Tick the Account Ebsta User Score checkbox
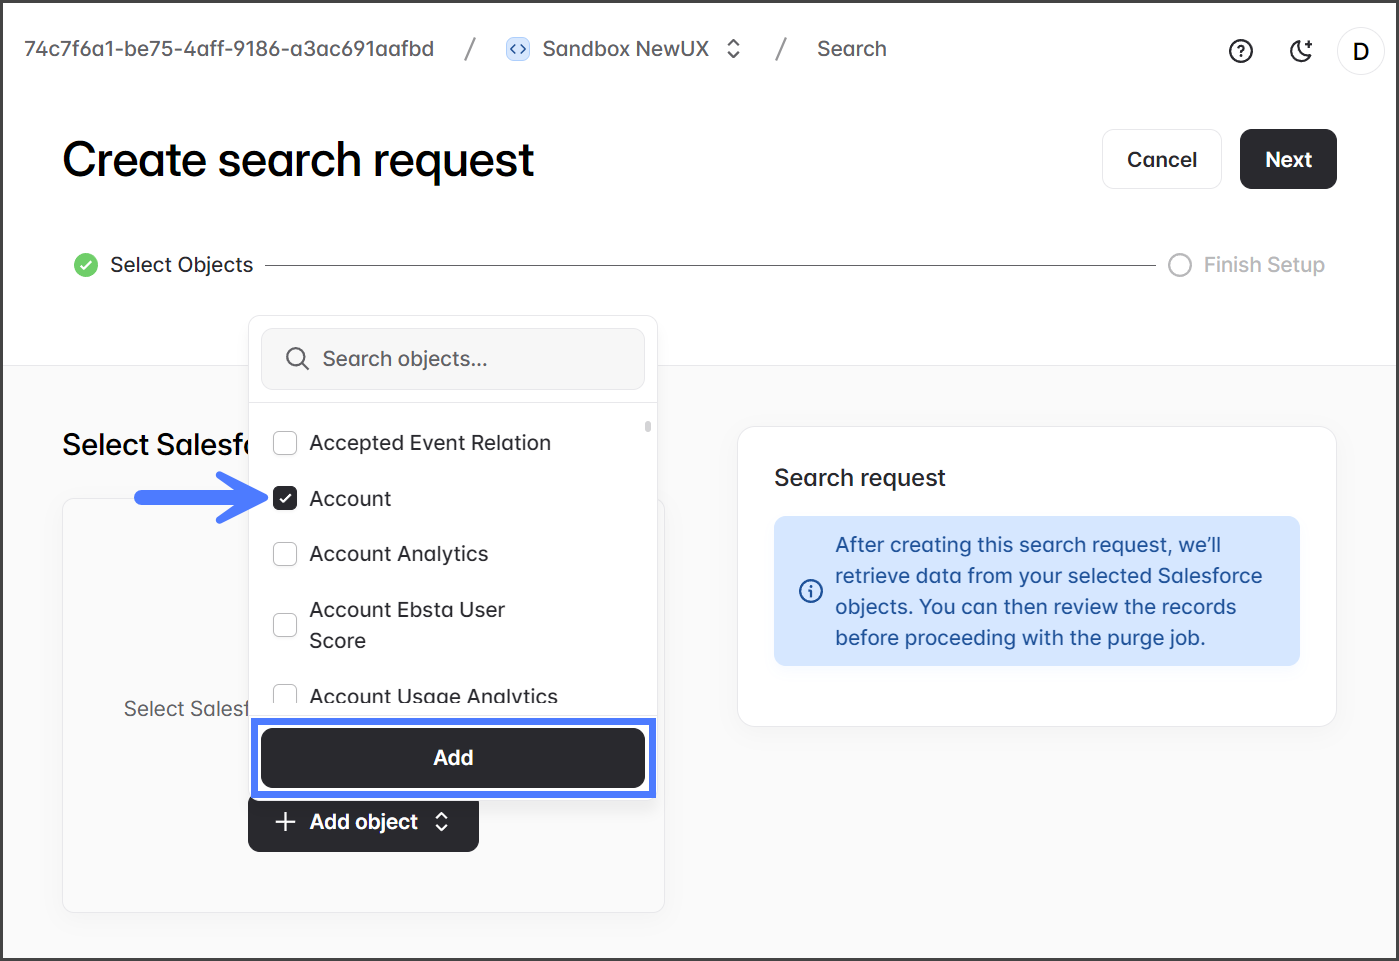1399x961 pixels. (285, 625)
